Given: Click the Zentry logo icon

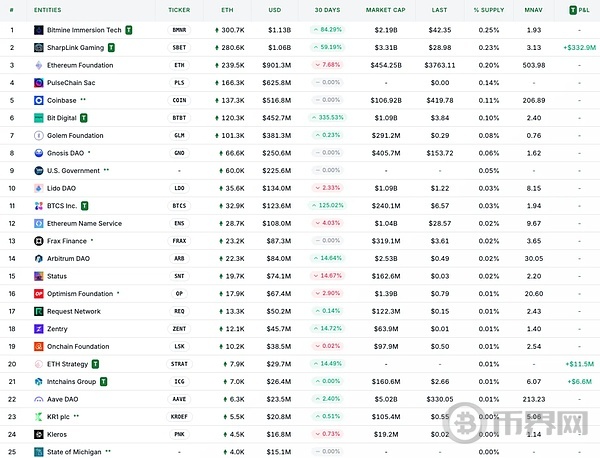Looking at the screenshot, I should (39, 329).
